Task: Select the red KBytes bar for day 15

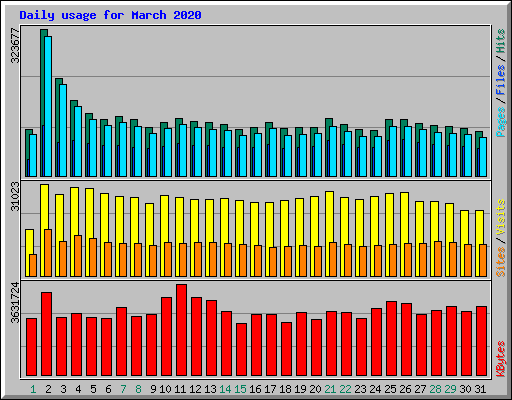Action: click(241, 350)
